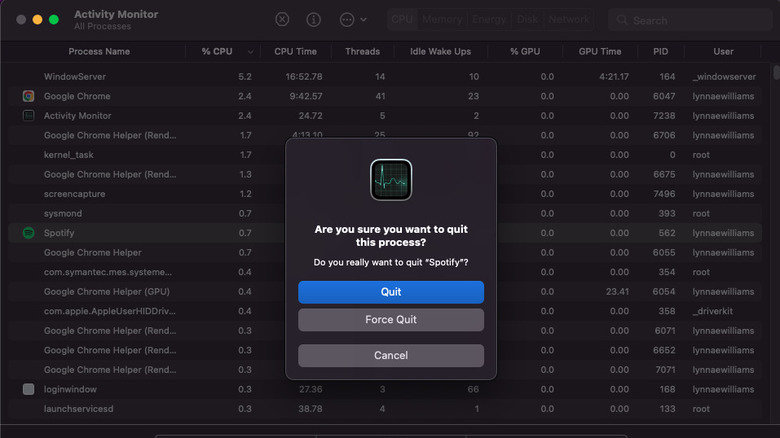Click the loginwindow process icon
This screenshot has height=438, width=780.
coord(28,389)
